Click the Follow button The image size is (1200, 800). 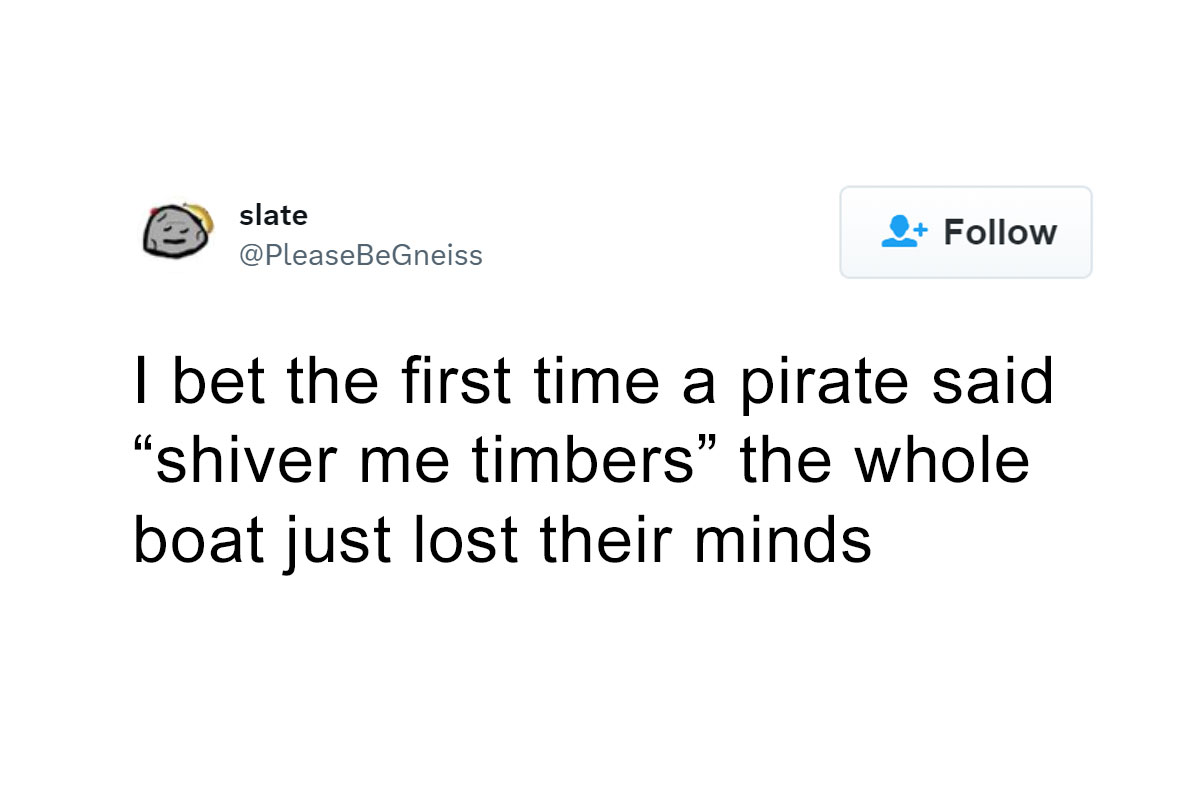pos(966,232)
